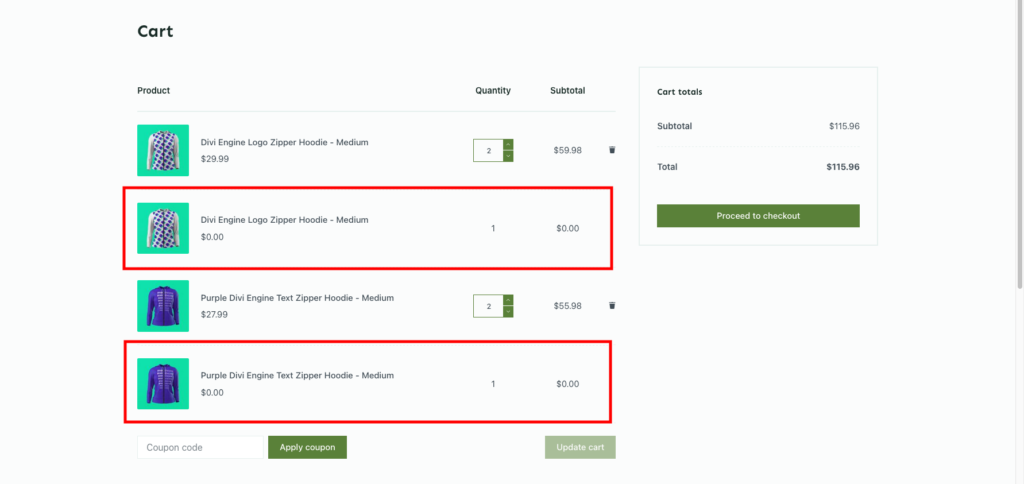The height and width of the screenshot is (484, 1024).
Task: Open the $29.99 Divi Engine Logo Hoodie link
Action: point(284,142)
